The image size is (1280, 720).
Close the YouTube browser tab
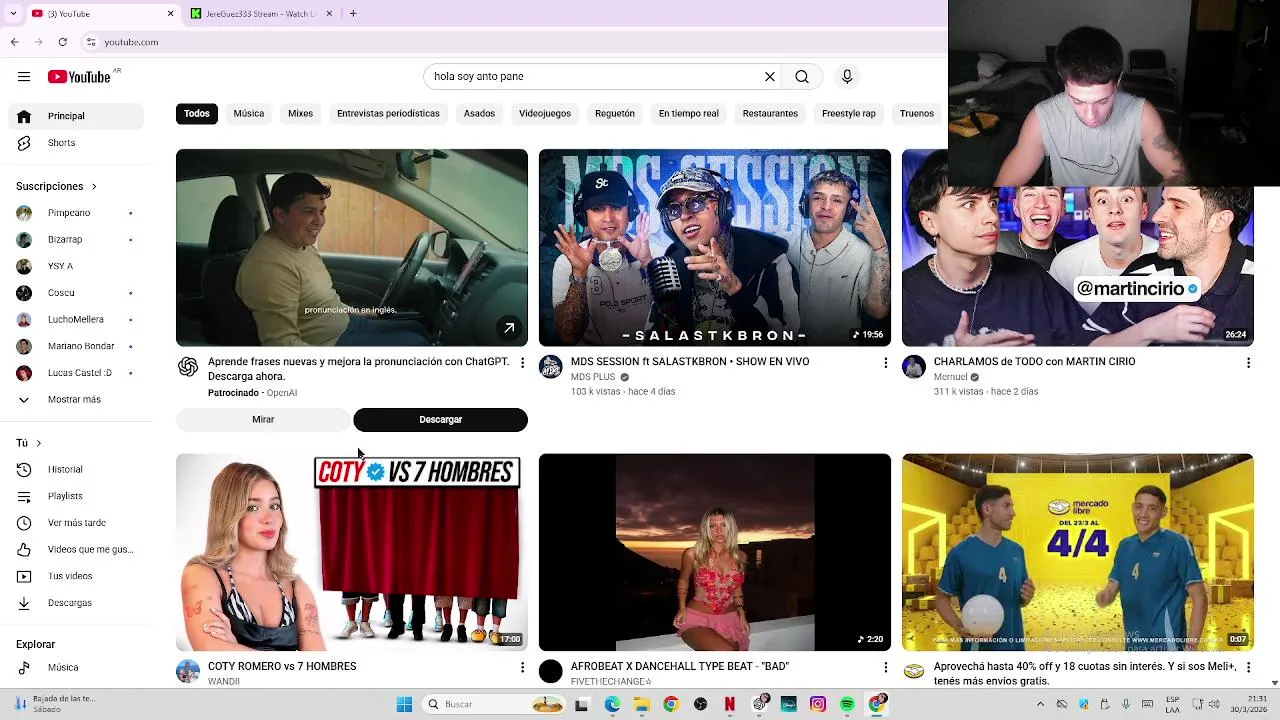[170, 14]
